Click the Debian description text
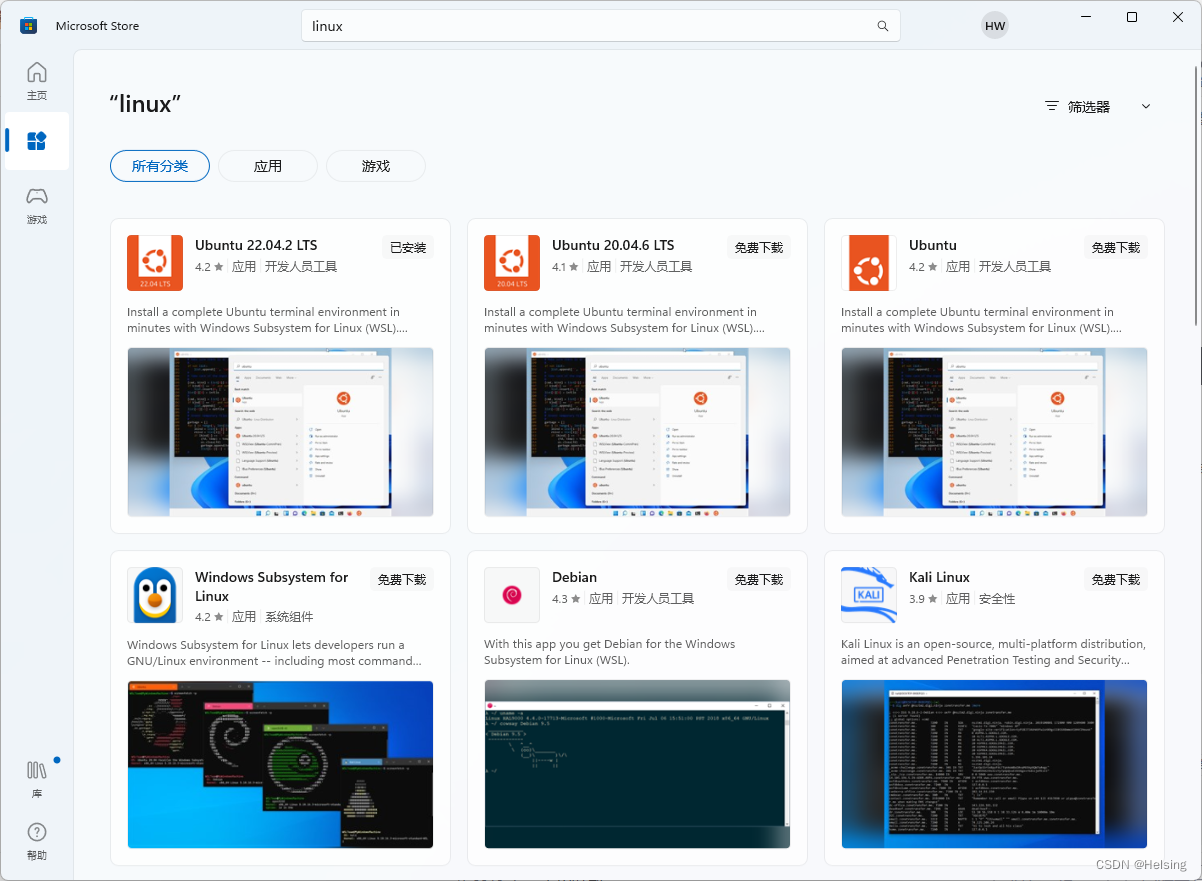 [610, 652]
